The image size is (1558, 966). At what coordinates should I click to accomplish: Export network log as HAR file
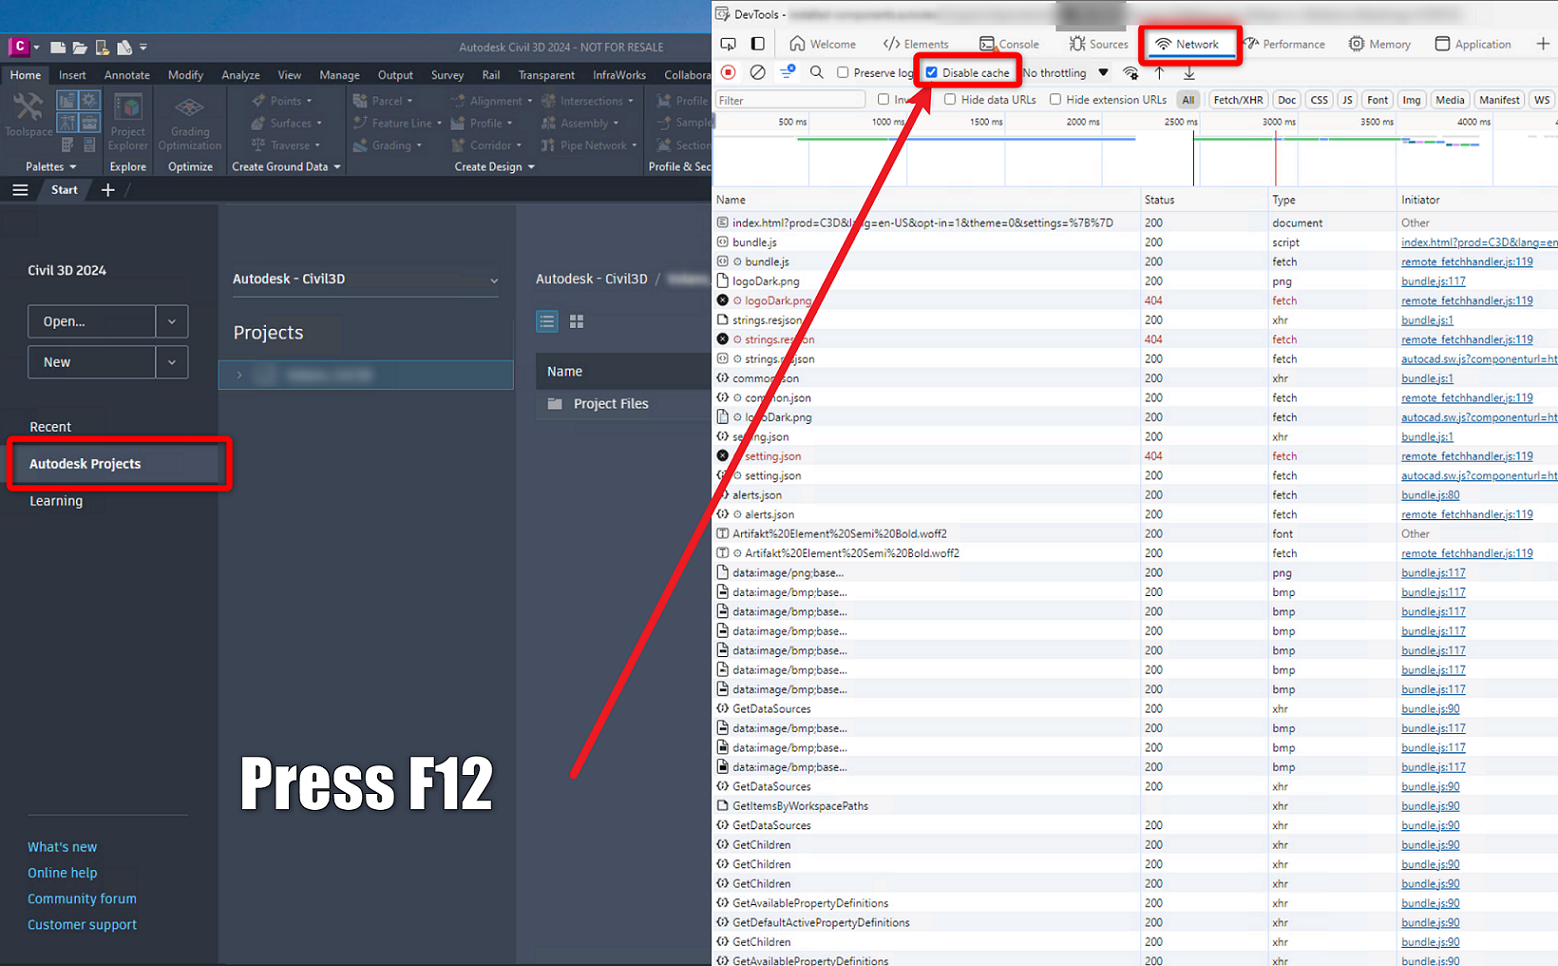point(1189,72)
